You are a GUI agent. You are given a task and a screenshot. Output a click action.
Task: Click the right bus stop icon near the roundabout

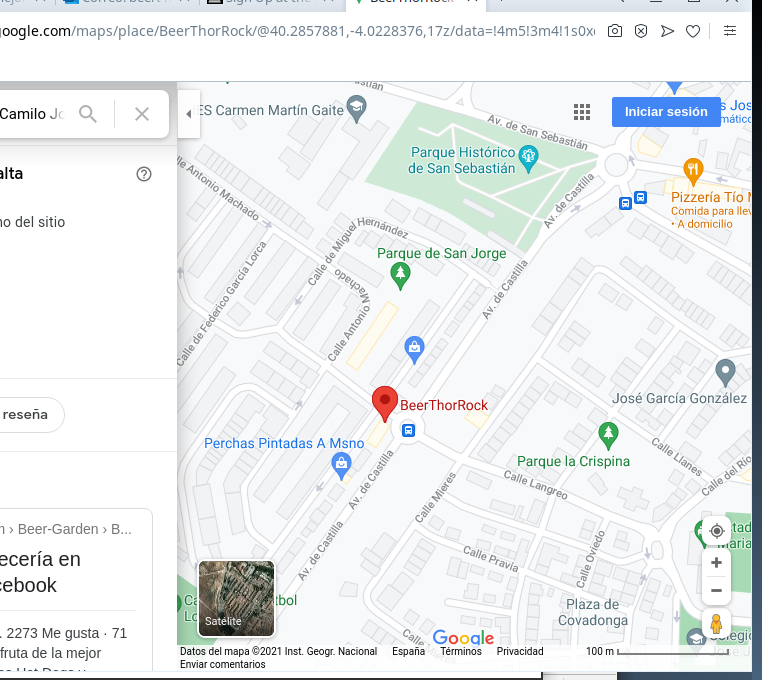tap(641, 197)
